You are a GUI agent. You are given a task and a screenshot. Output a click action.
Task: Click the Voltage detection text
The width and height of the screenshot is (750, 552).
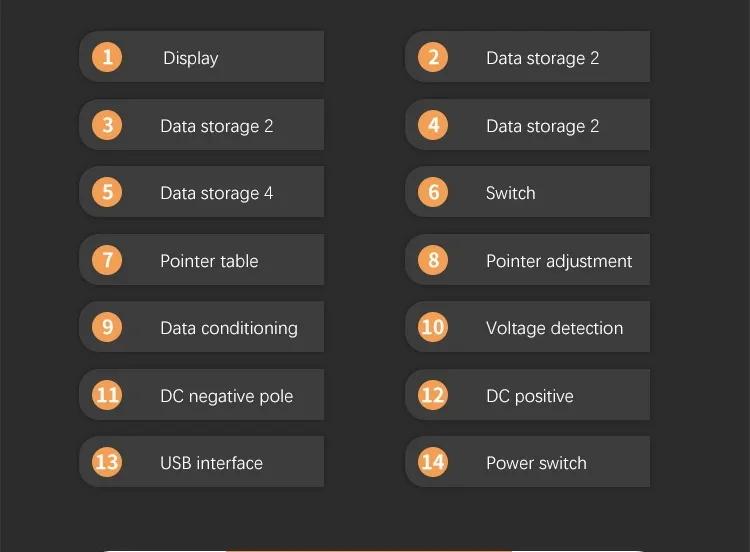554,328
